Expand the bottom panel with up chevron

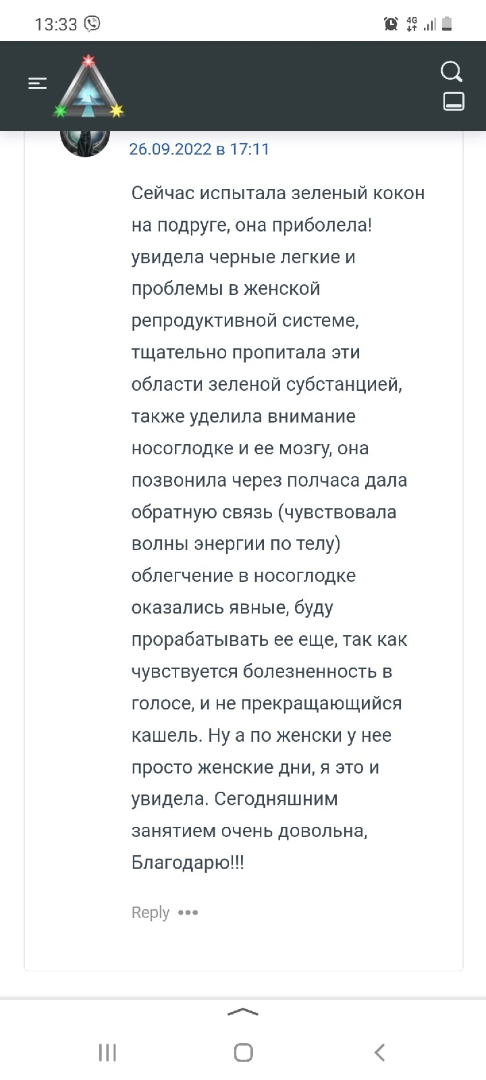[x=243, y=1012]
